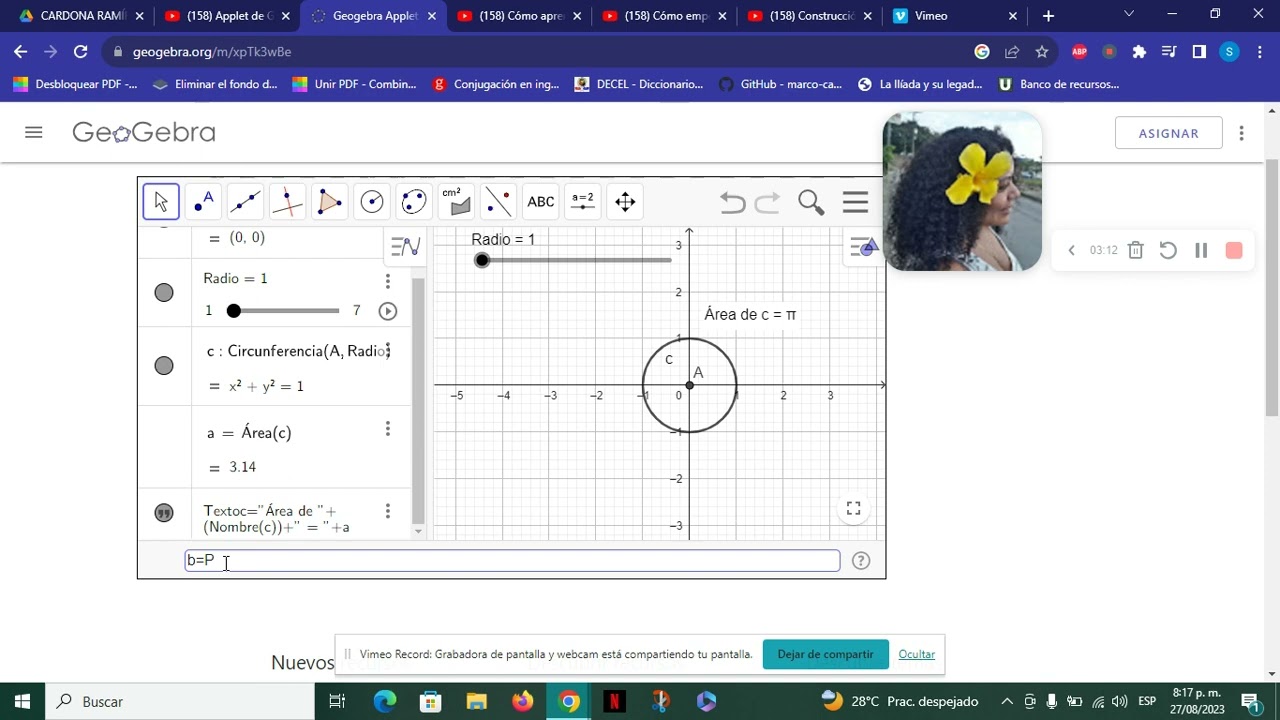
Task: Open GitHub marco-ca bookmark
Action: pos(780,84)
